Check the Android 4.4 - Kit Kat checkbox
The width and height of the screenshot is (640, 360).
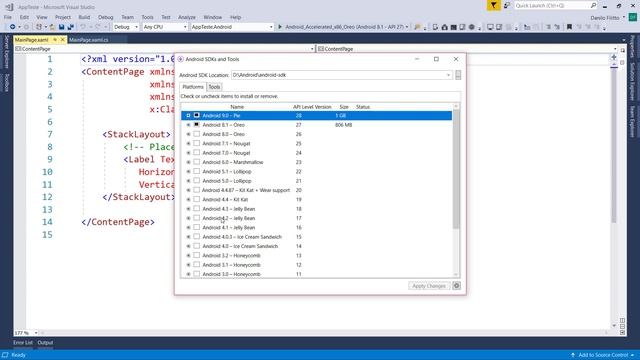(197, 199)
